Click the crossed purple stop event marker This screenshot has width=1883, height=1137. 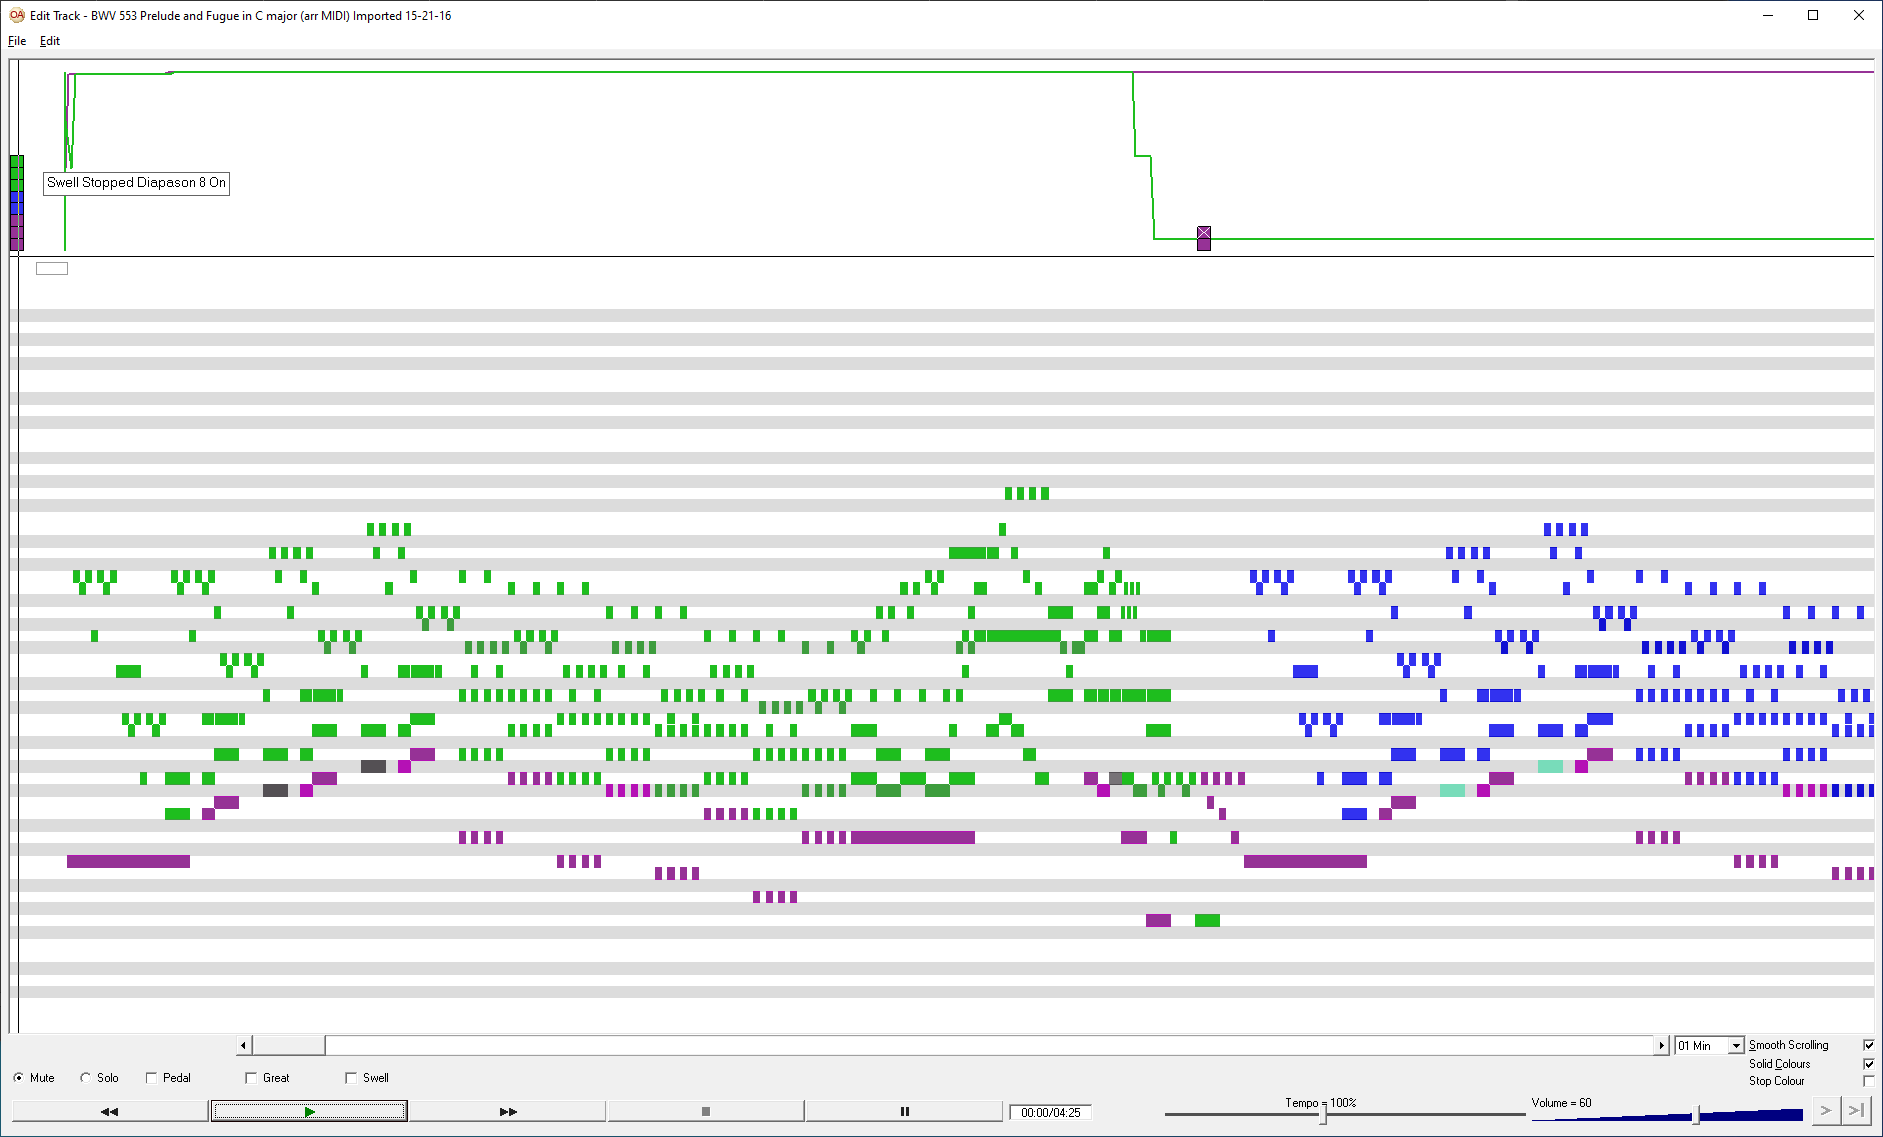coord(1203,232)
